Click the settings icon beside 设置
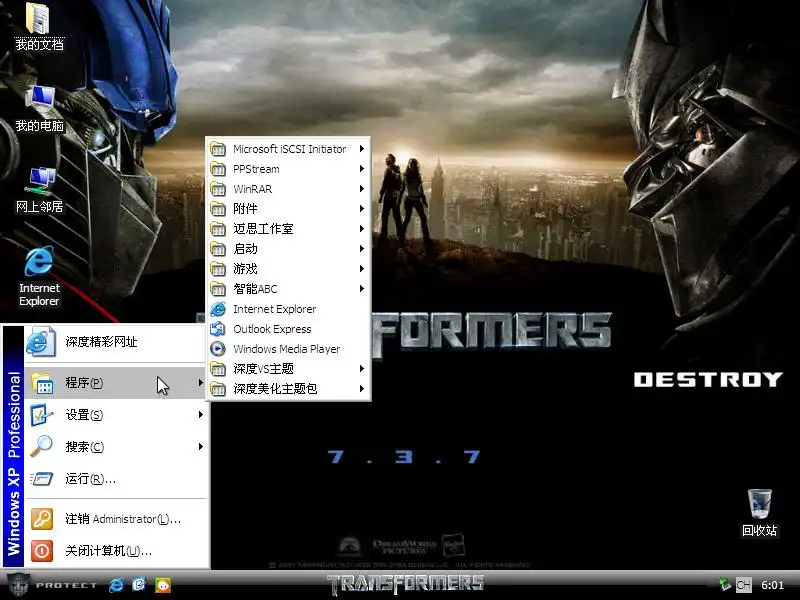800x600 pixels. pyautogui.click(x=42, y=415)
